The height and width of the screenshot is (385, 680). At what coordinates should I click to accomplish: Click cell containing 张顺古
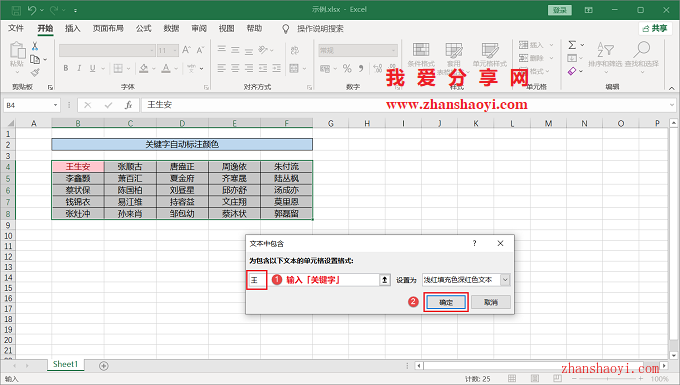click(130, 166)
